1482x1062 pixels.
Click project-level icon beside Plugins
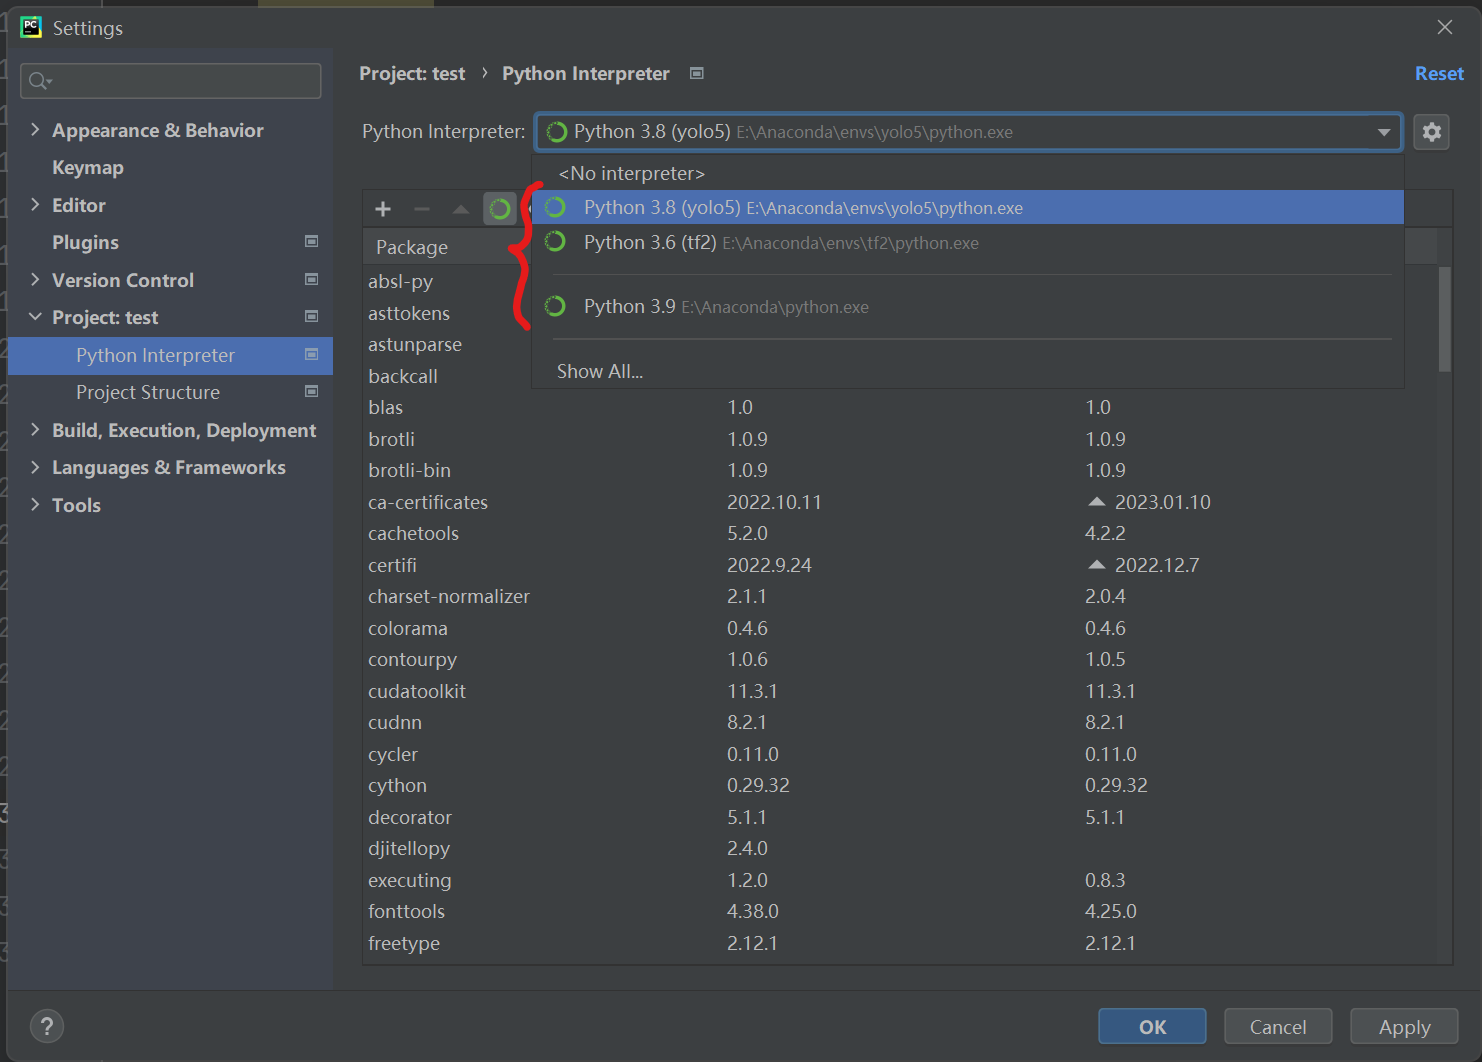click(x=311, y=241)
